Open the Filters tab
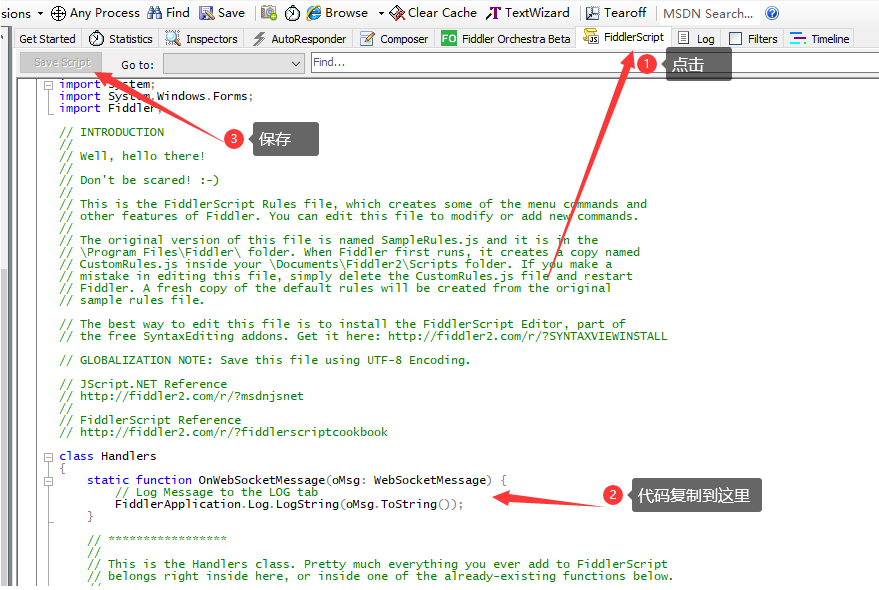879x590 pixels. point(753,39)
